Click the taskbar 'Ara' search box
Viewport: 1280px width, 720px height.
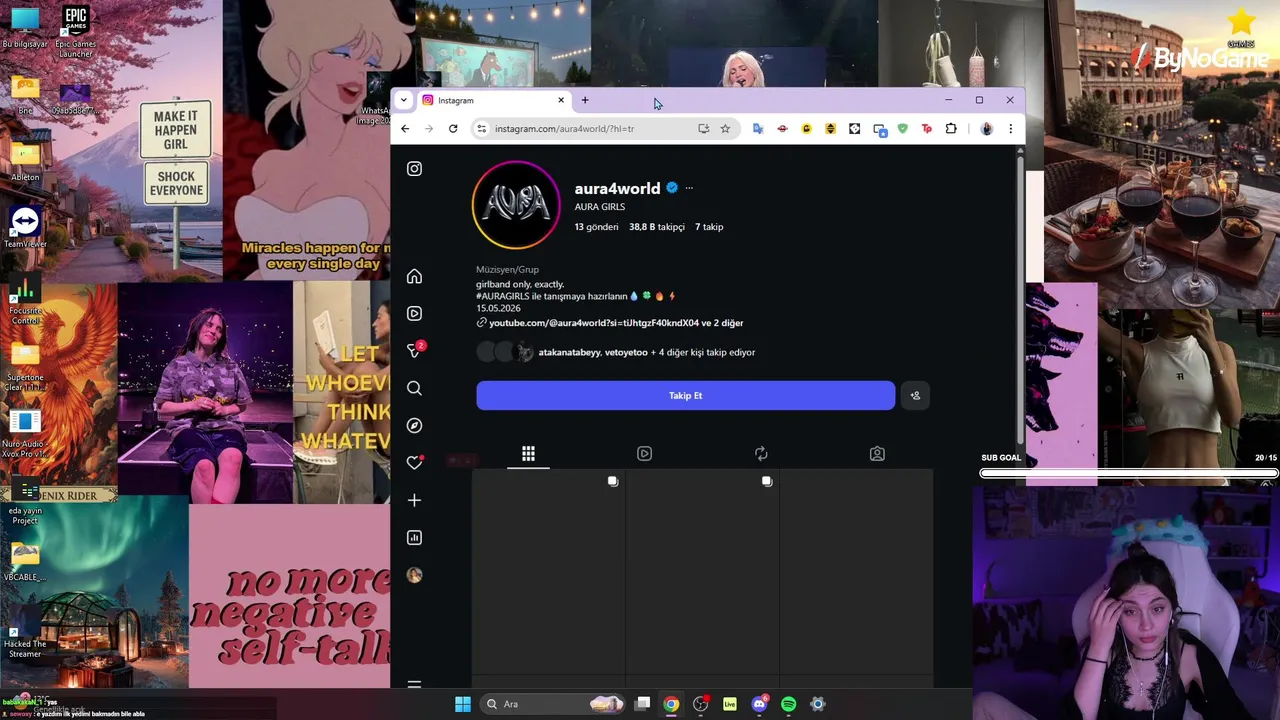(554, 704)
